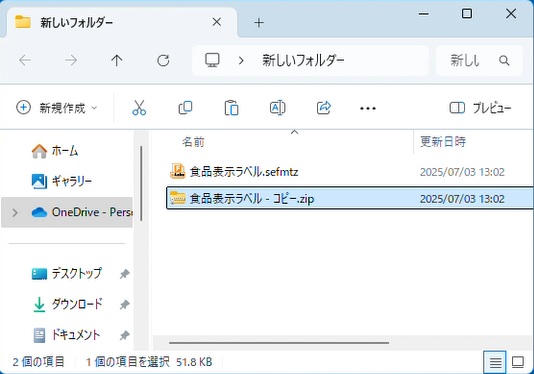Switch to large icons view in status bar
Viewport: 534px width, 374px height.
coord(518,362)
